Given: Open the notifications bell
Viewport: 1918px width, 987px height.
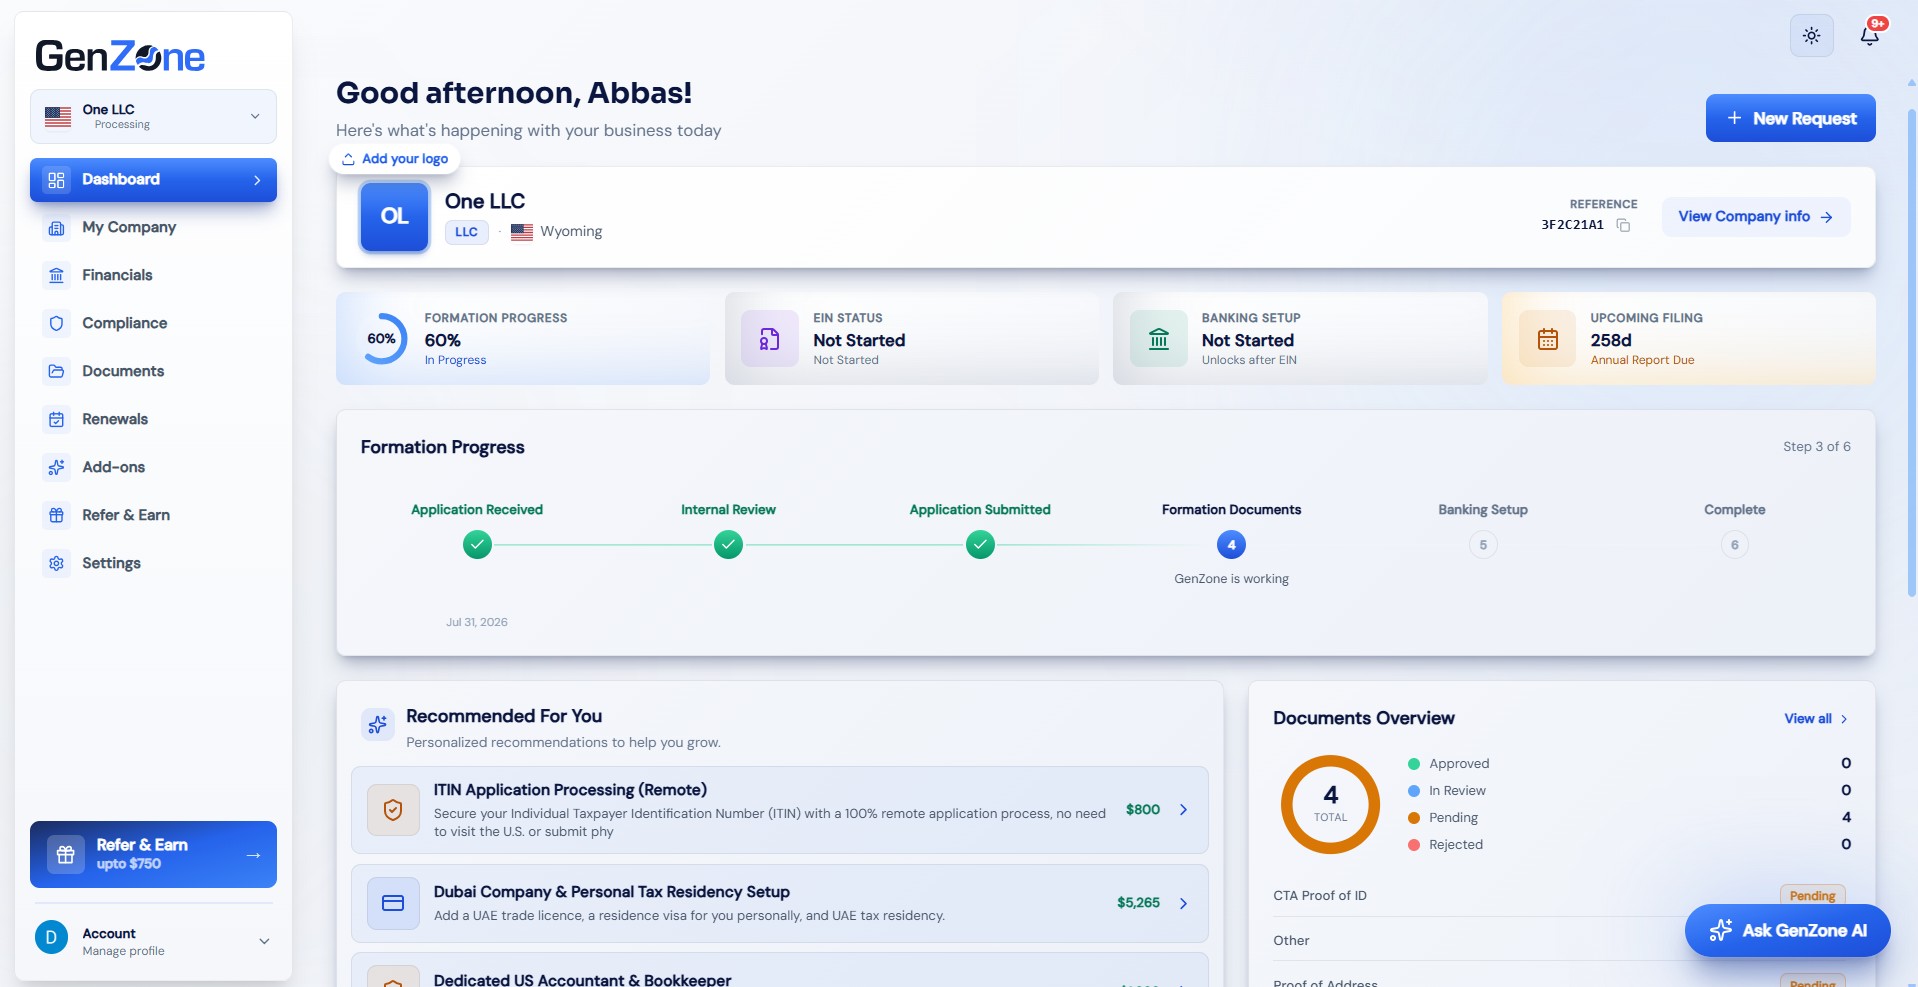Looking at the screenshot, I should (x=1869, y=36).
